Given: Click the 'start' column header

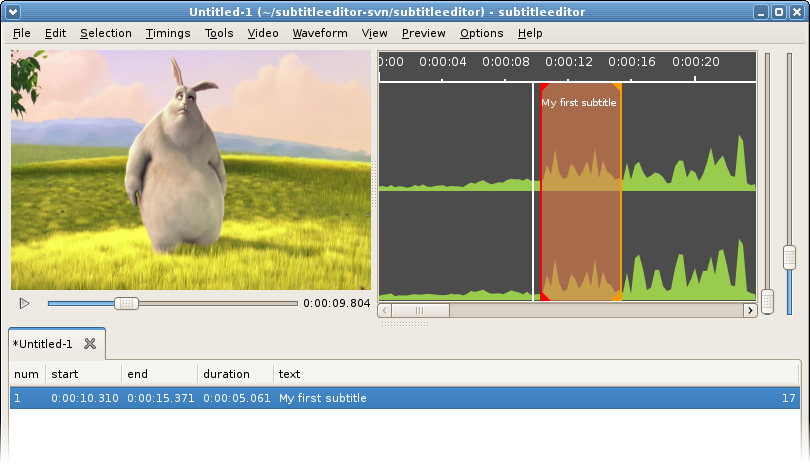Looking at the screenshot, I should pos(83,374).
